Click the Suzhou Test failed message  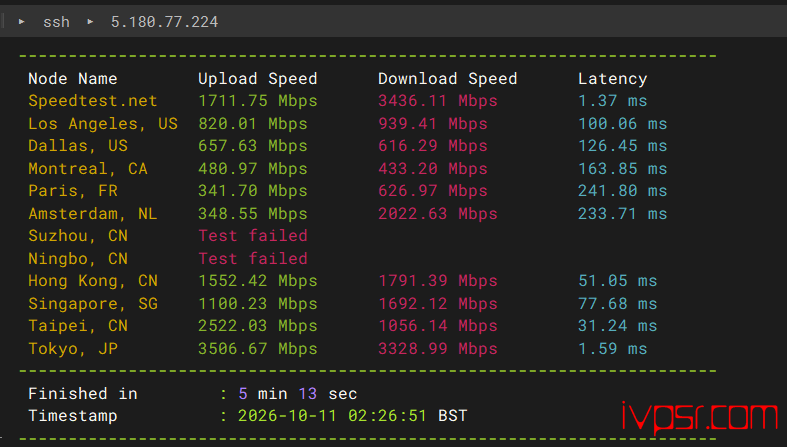tap(253, 236)
